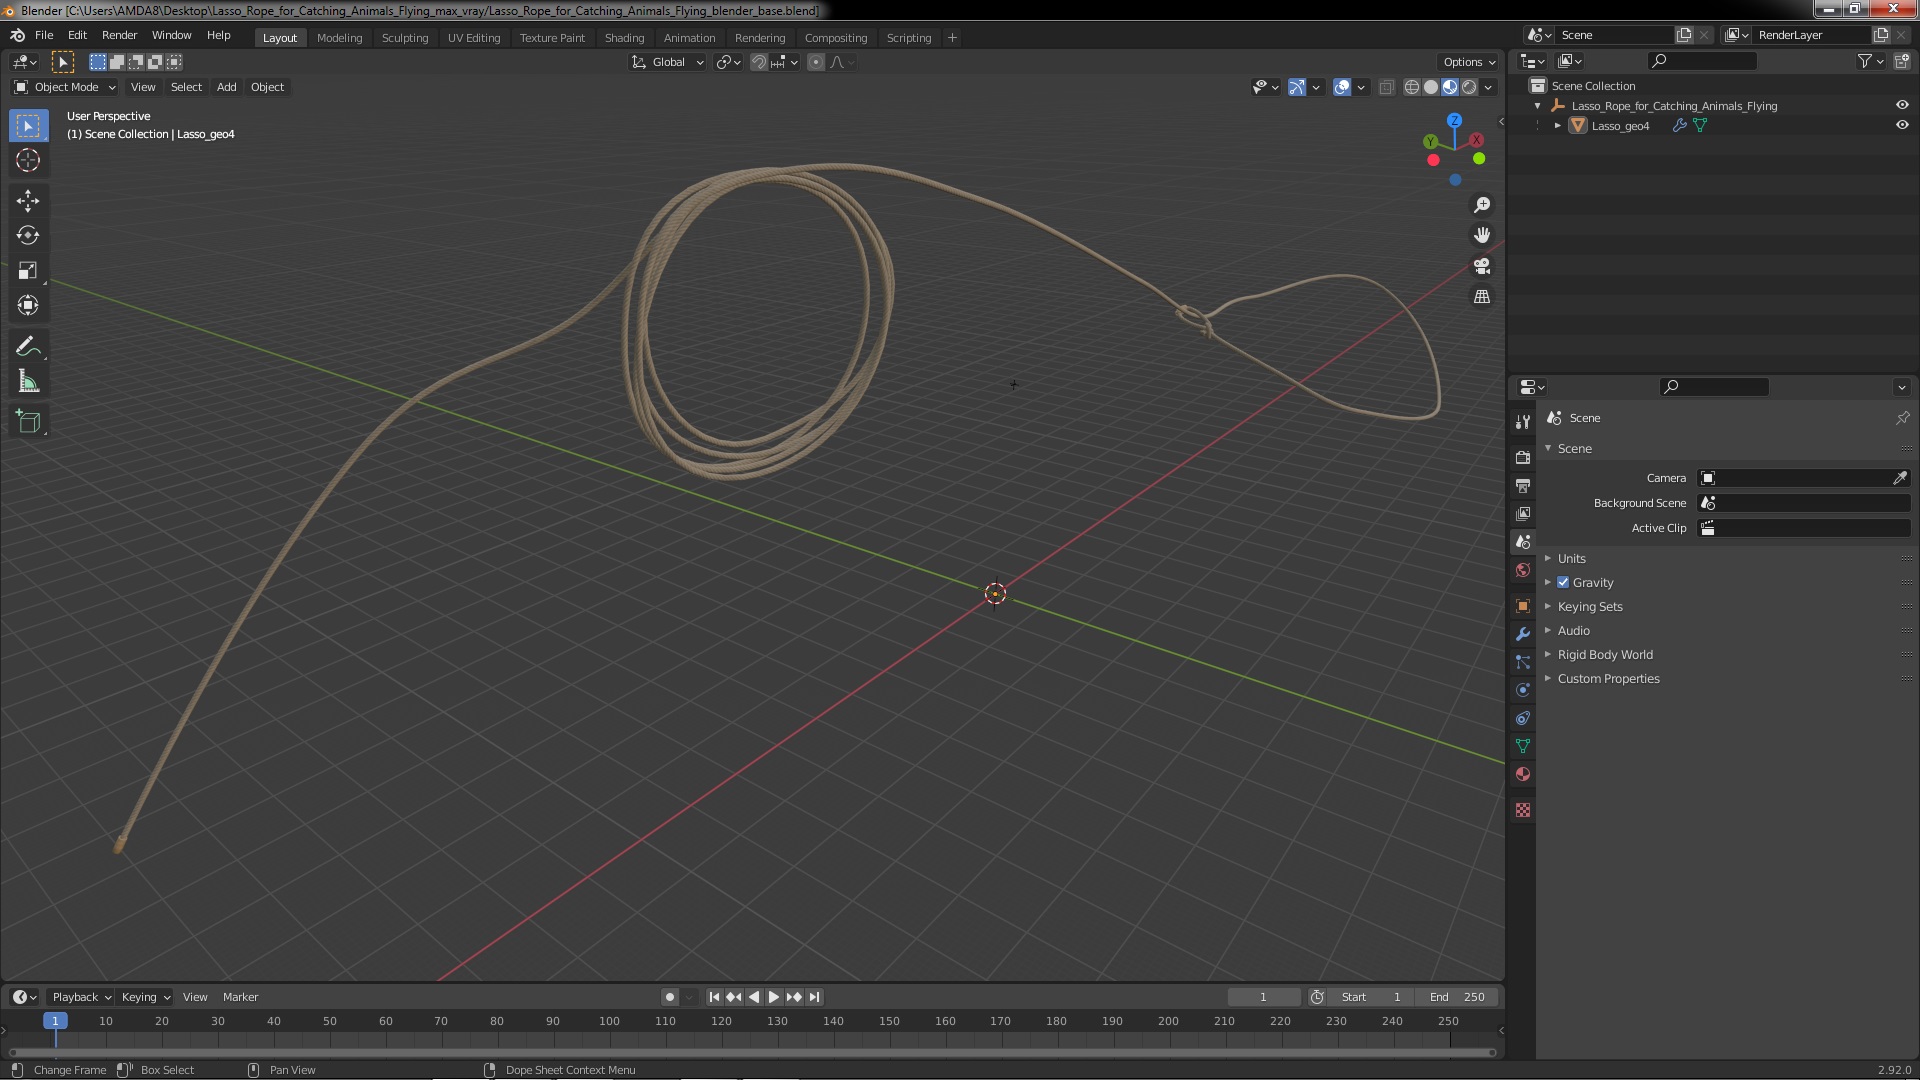
Task: Open the Render menu
Action: pyautogui.click(x=119, y=35)
